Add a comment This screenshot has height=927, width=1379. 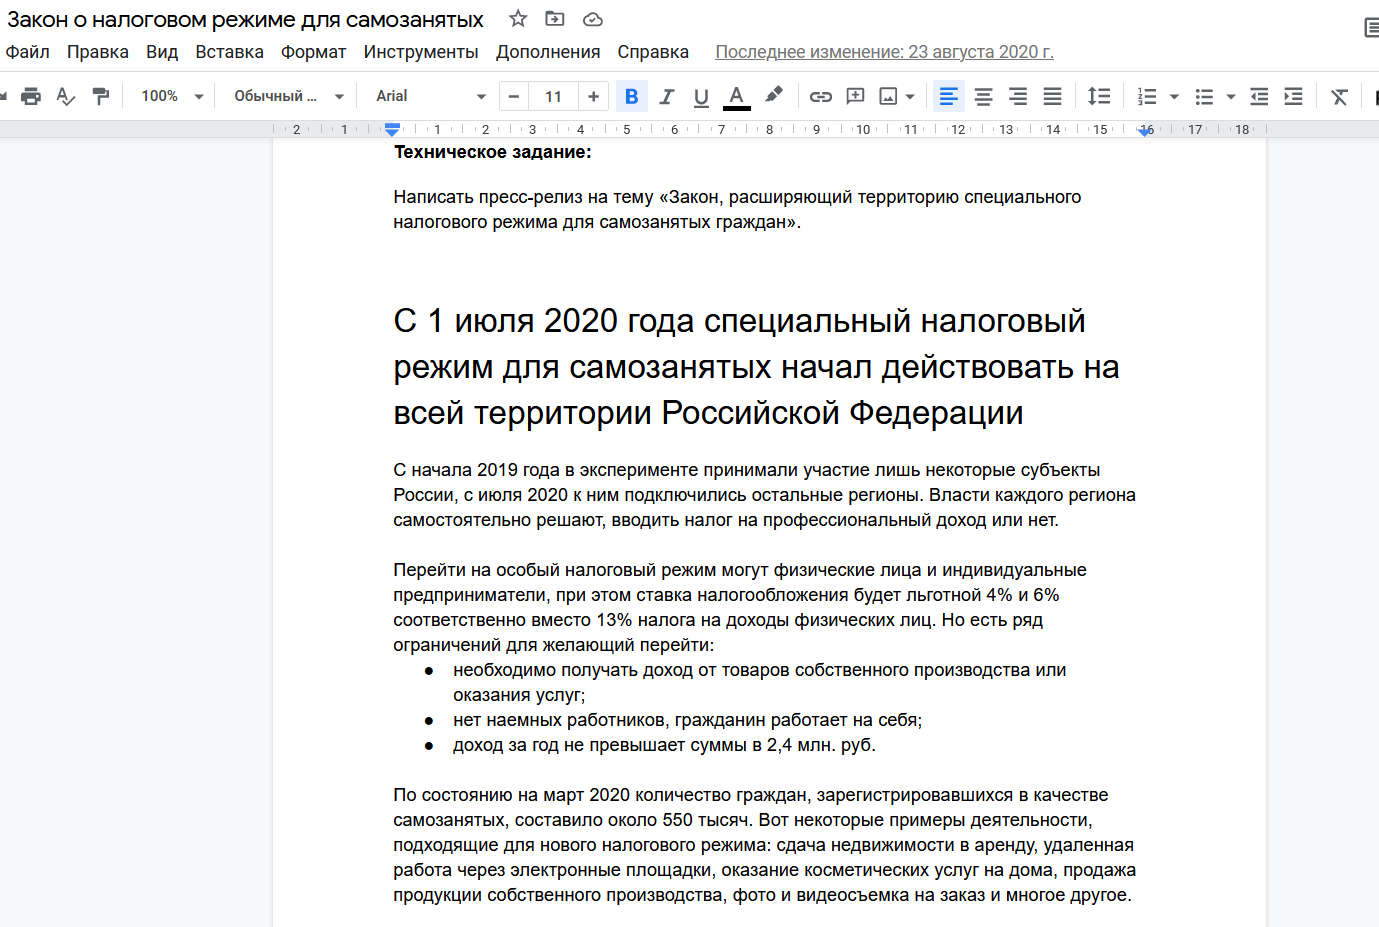pyautogui.click(x=855, y=96)
